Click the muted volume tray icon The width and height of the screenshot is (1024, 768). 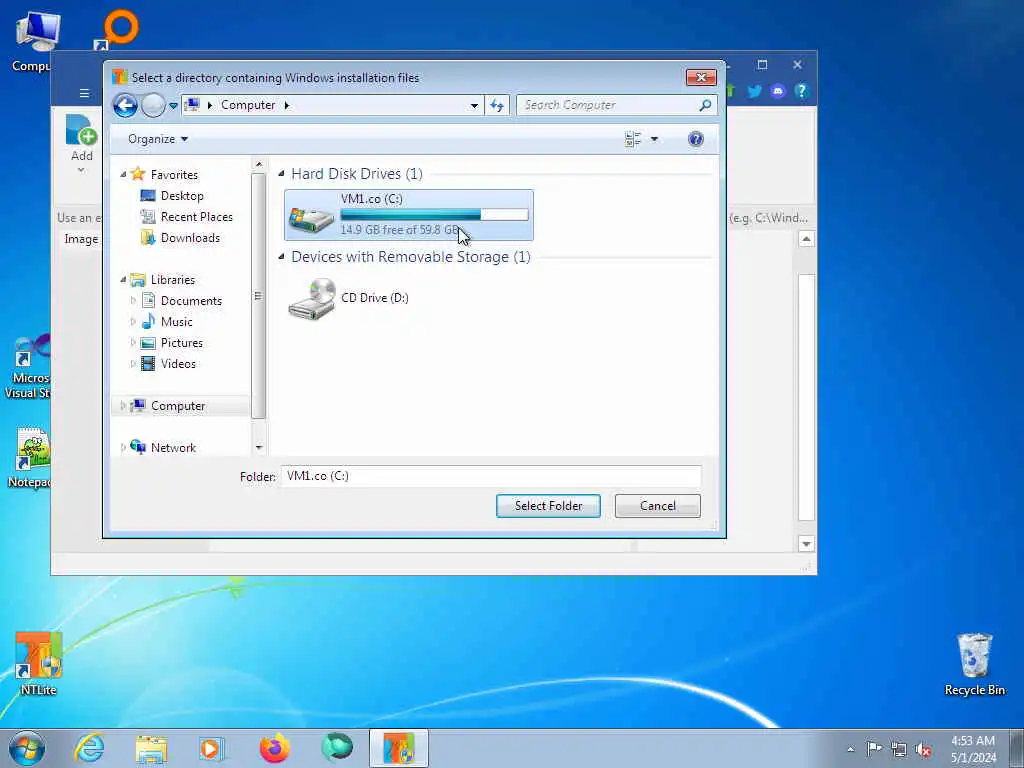pos(923,749)
